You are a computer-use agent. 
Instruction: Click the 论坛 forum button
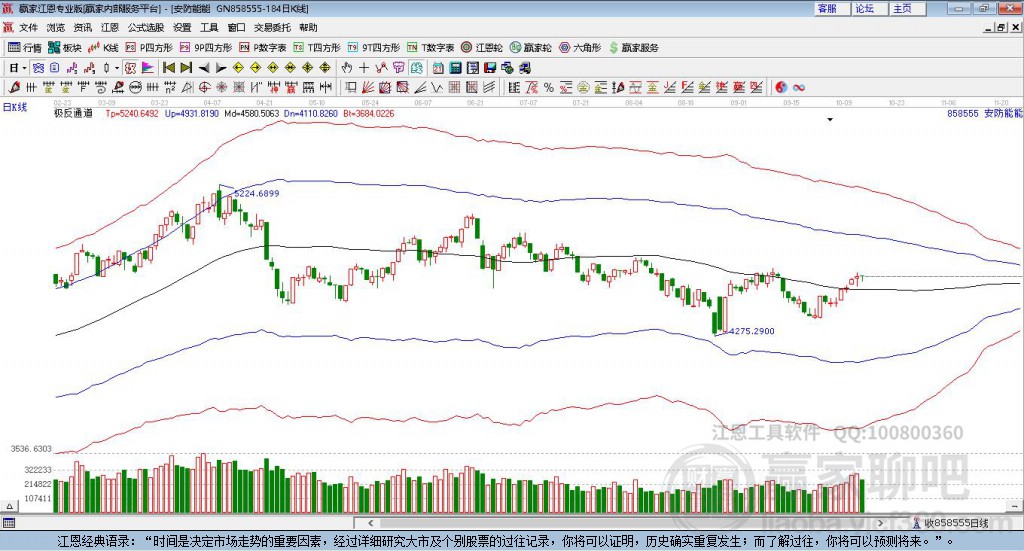(x=865, y=8)
